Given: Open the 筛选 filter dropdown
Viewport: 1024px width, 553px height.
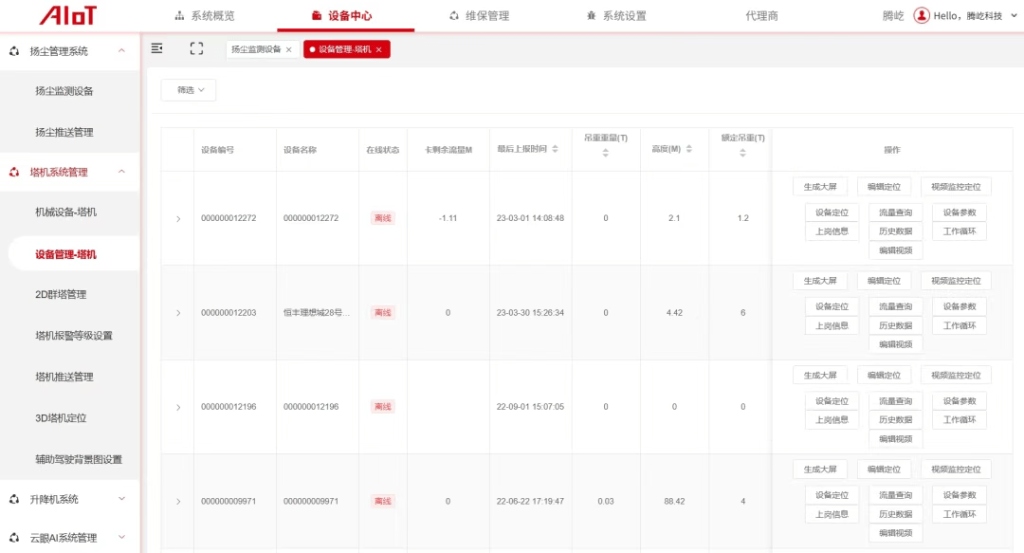Looking at the screenshot, I should (188, 90).
